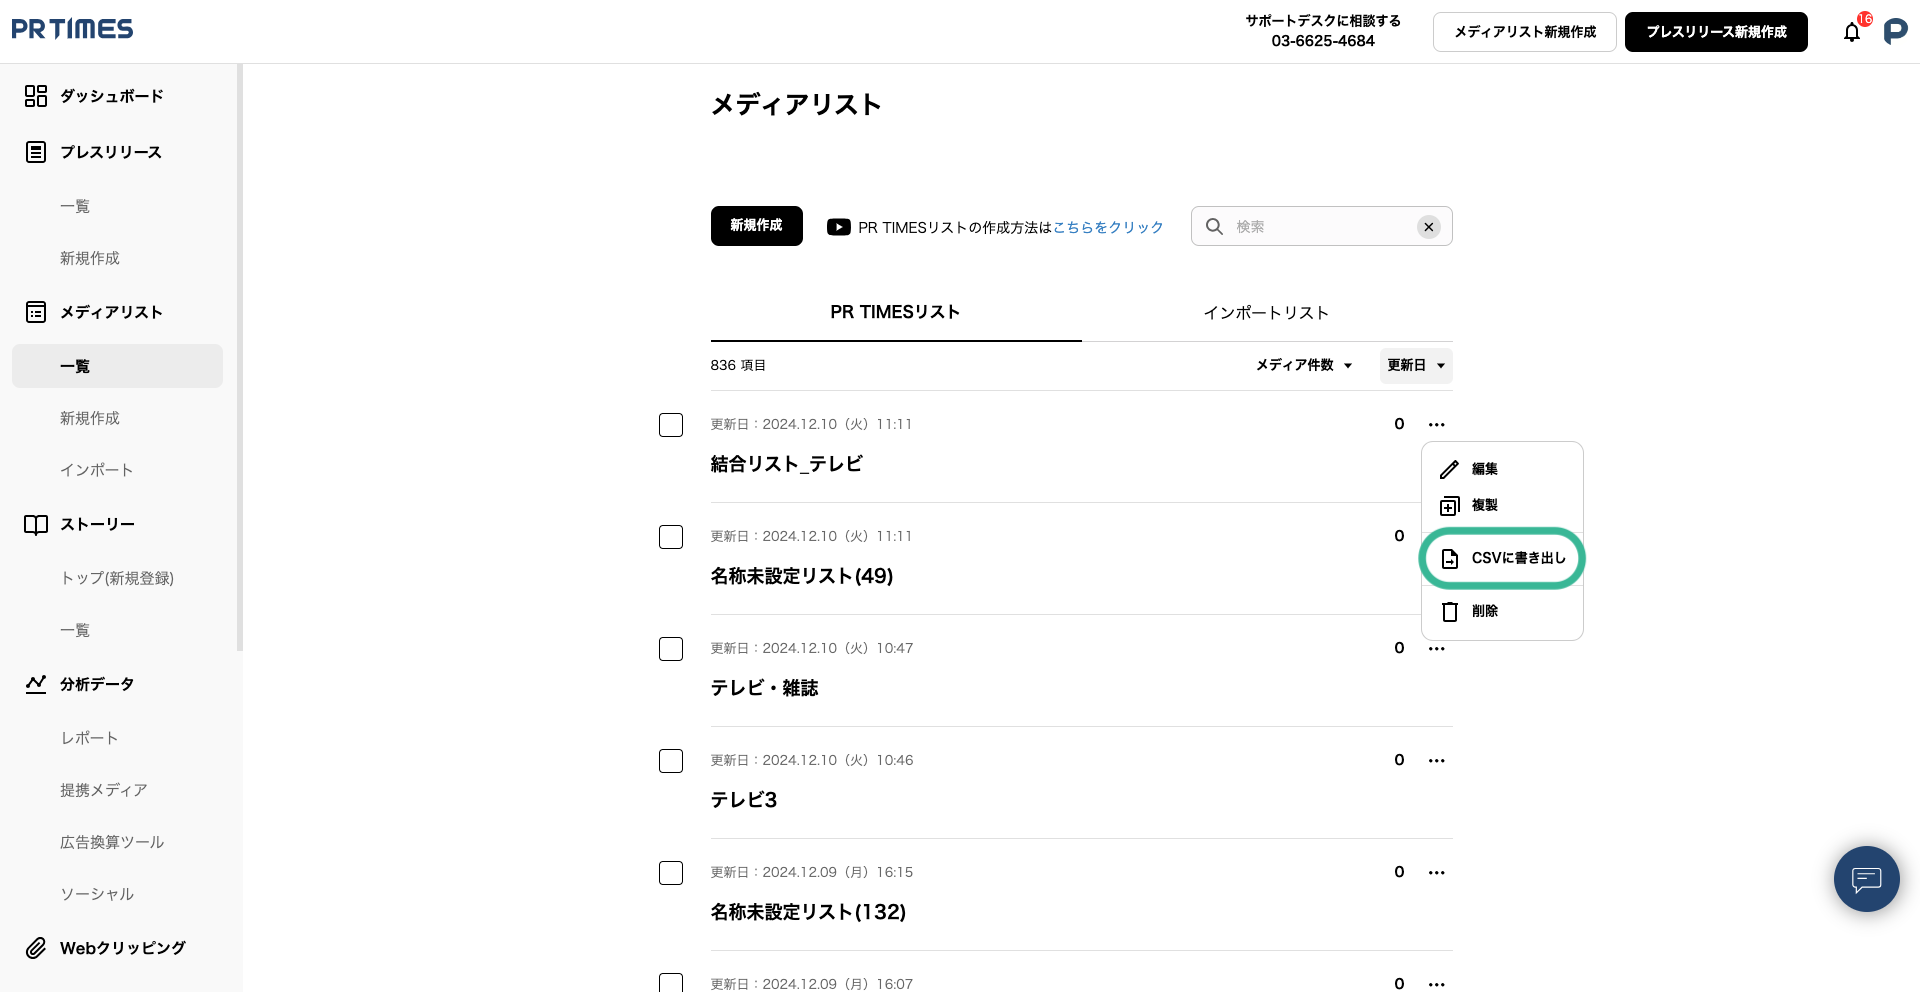Open the chat support bubble
Image resolution: width=1920 pixels, height=992 pixels.
(1866, 879)
